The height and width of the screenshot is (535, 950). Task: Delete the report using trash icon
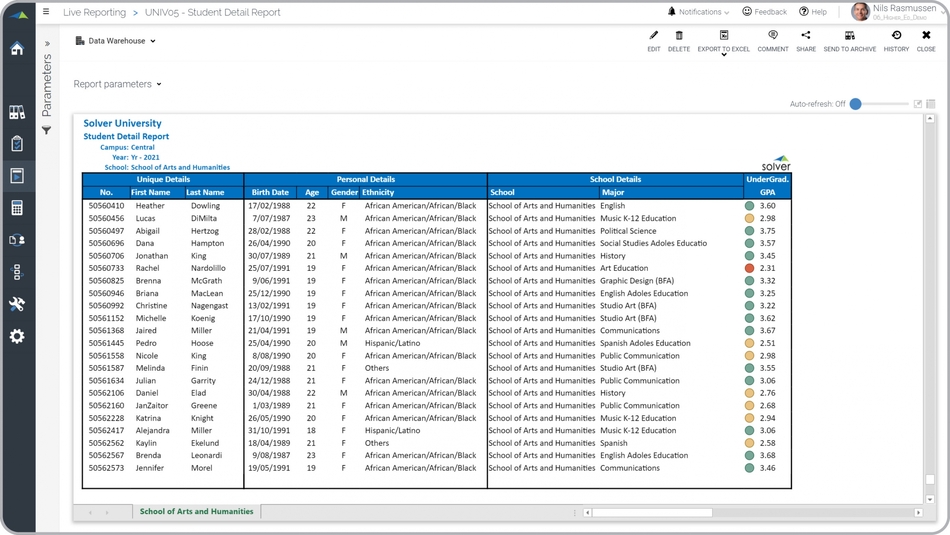pos(679,36)
